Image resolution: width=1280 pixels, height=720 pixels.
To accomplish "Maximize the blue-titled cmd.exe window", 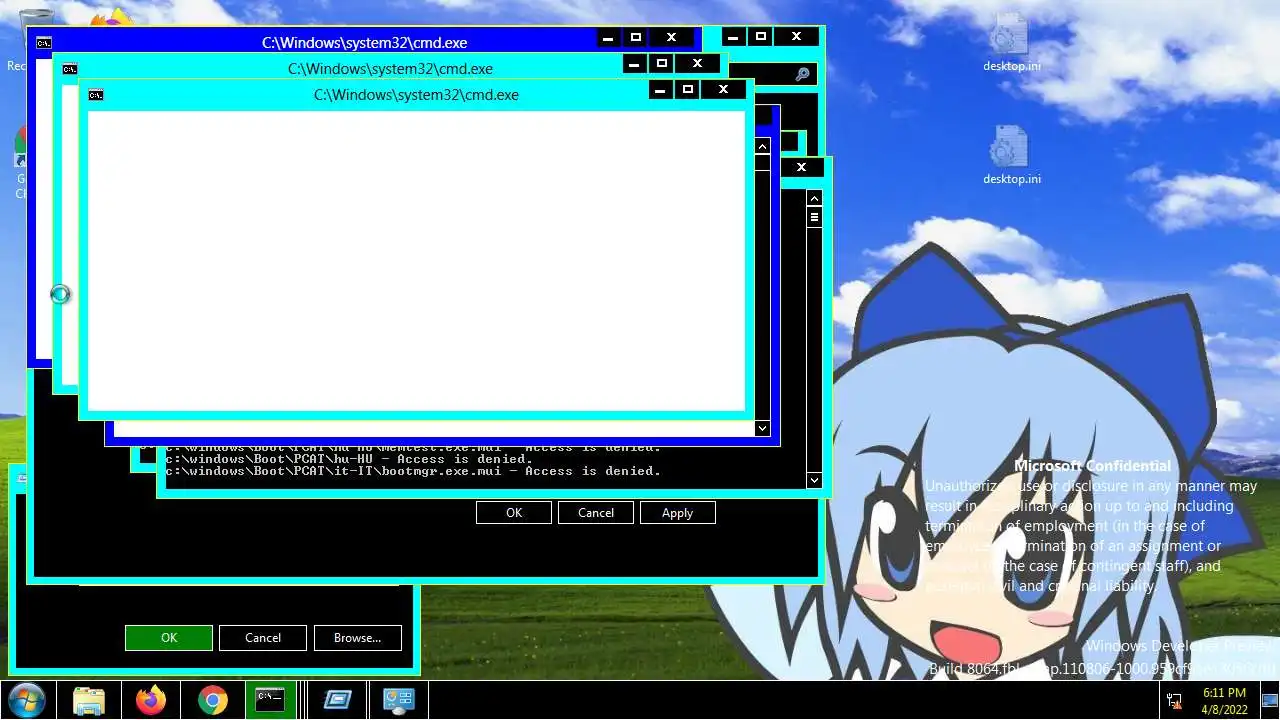I will click(635, 38).
